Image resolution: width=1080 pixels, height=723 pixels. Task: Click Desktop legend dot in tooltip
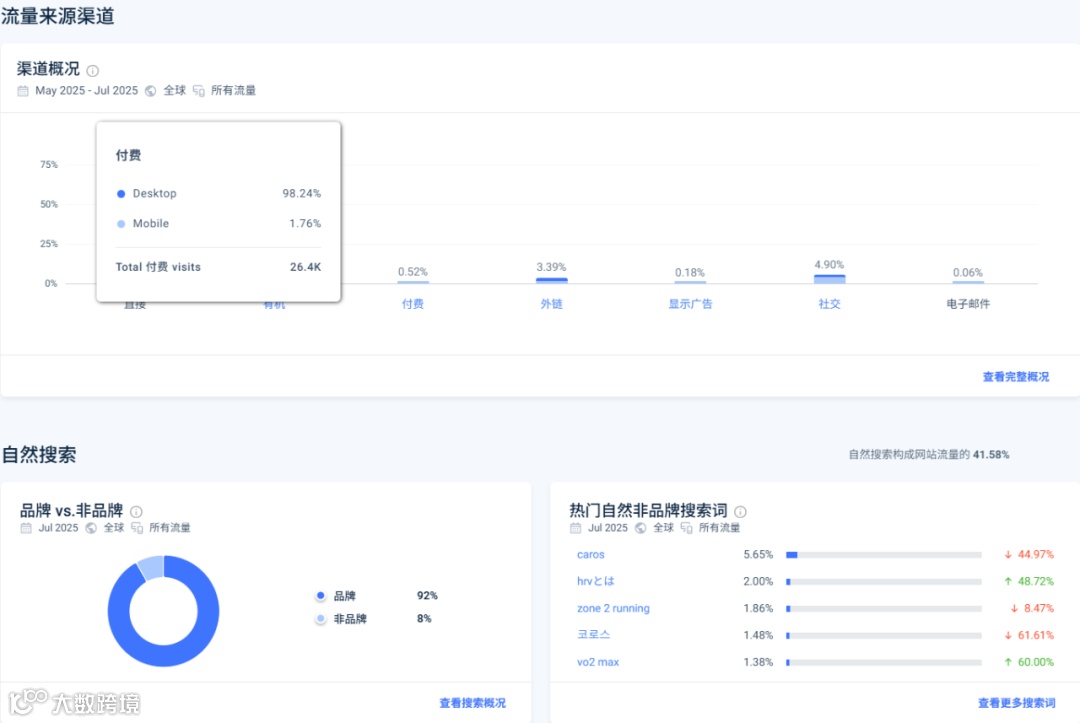[121, 194]
